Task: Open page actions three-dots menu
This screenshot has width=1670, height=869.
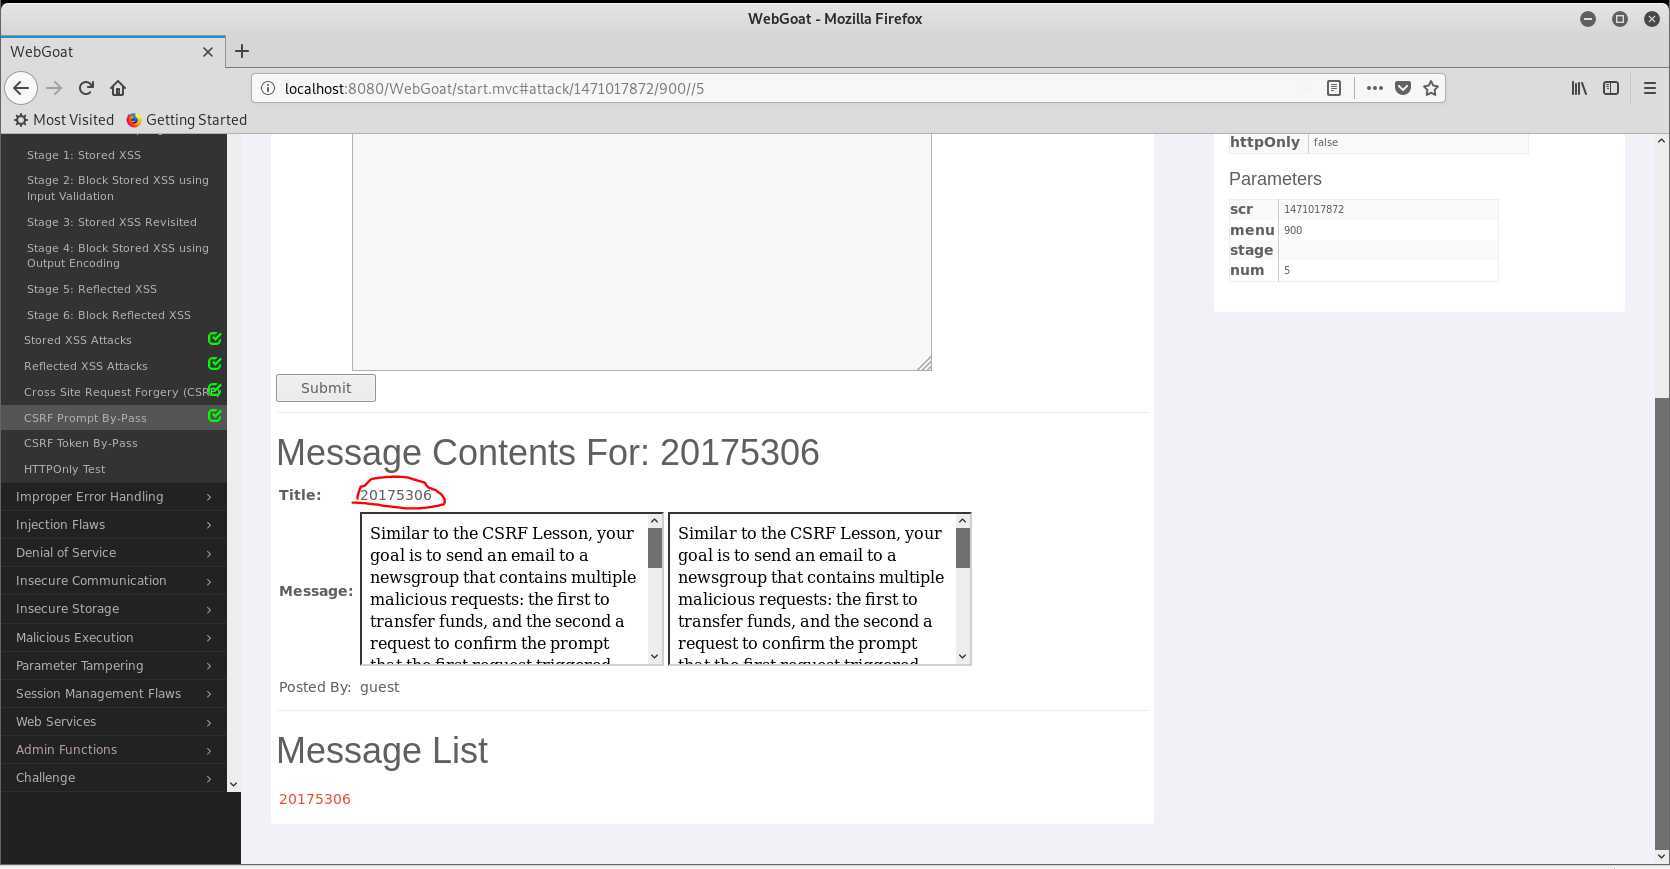Action: click(1375, 88)
